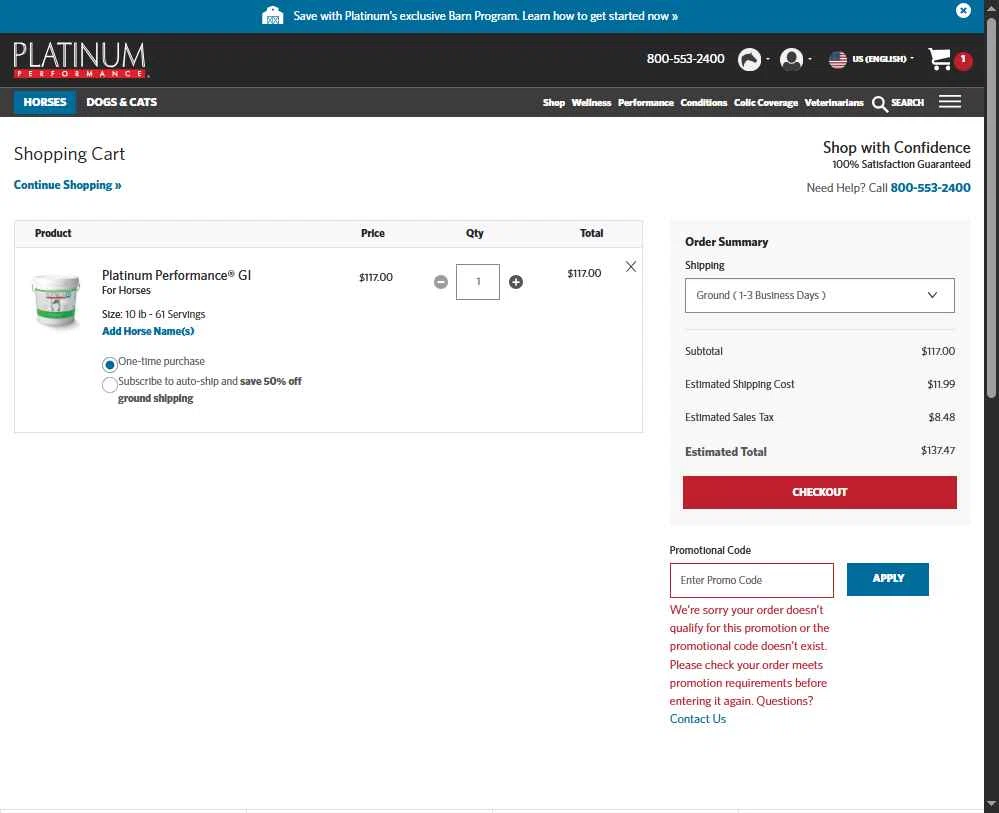Open the Platinum Performance GI product title

(x=176, y=275)
